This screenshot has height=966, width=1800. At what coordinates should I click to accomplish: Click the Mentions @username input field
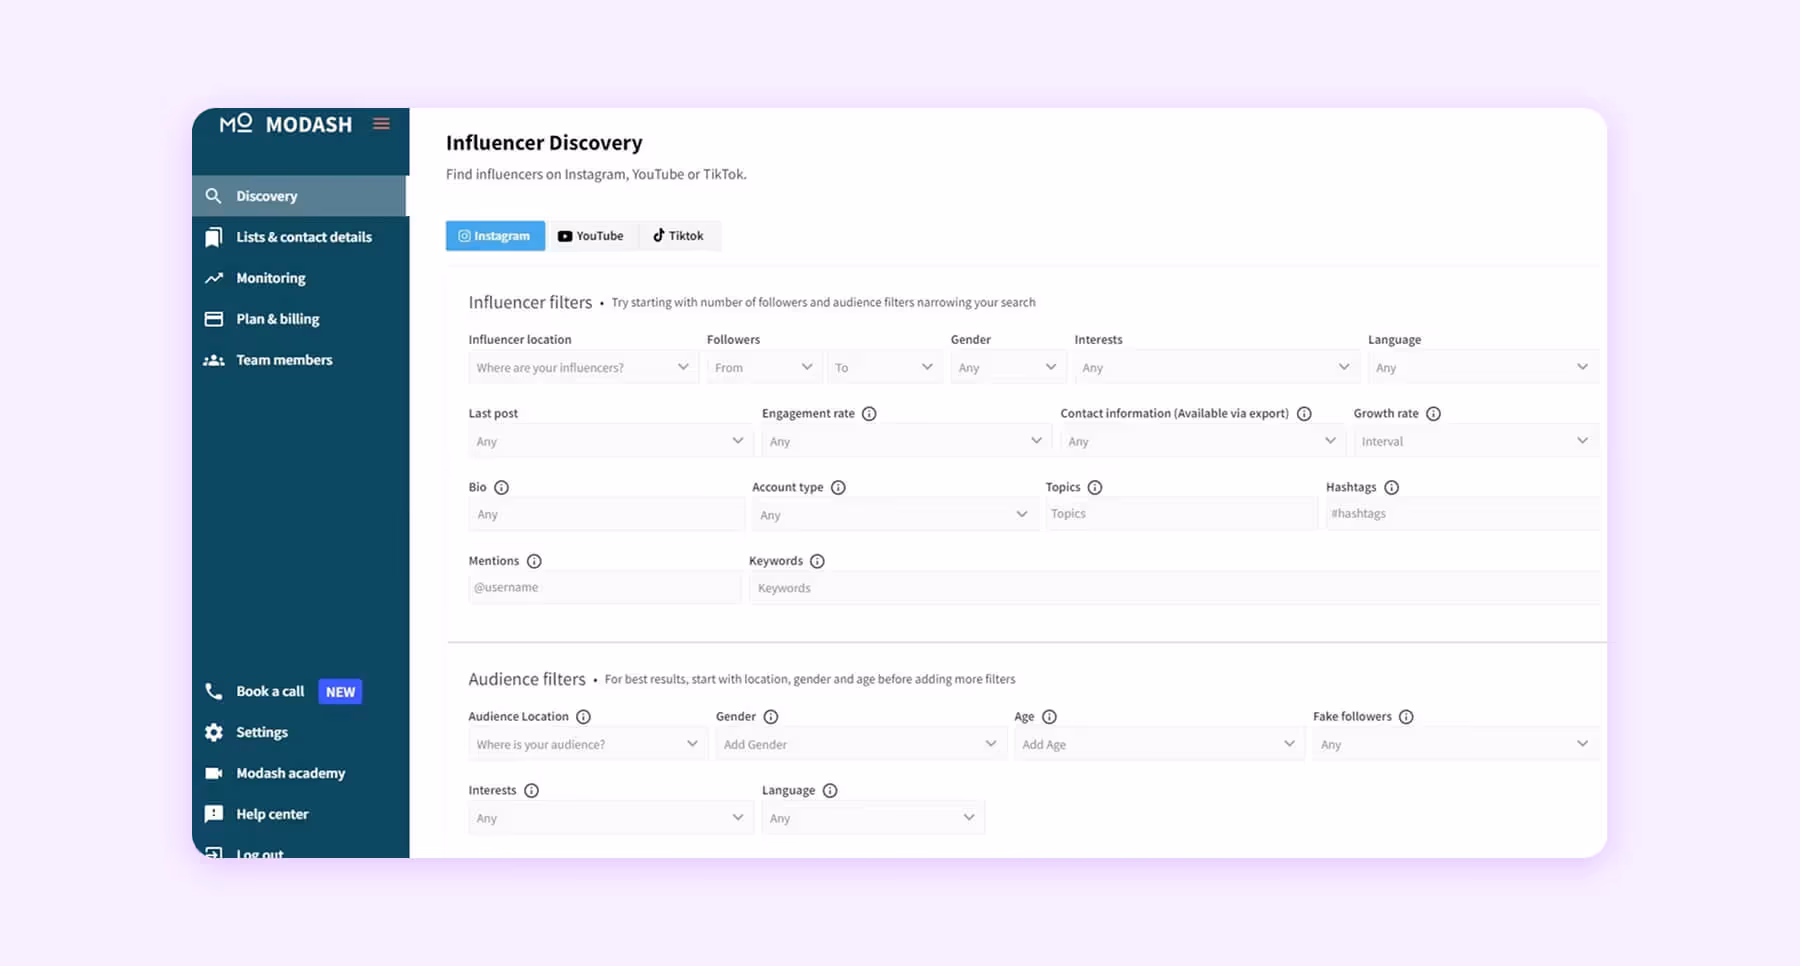point(604,587)
